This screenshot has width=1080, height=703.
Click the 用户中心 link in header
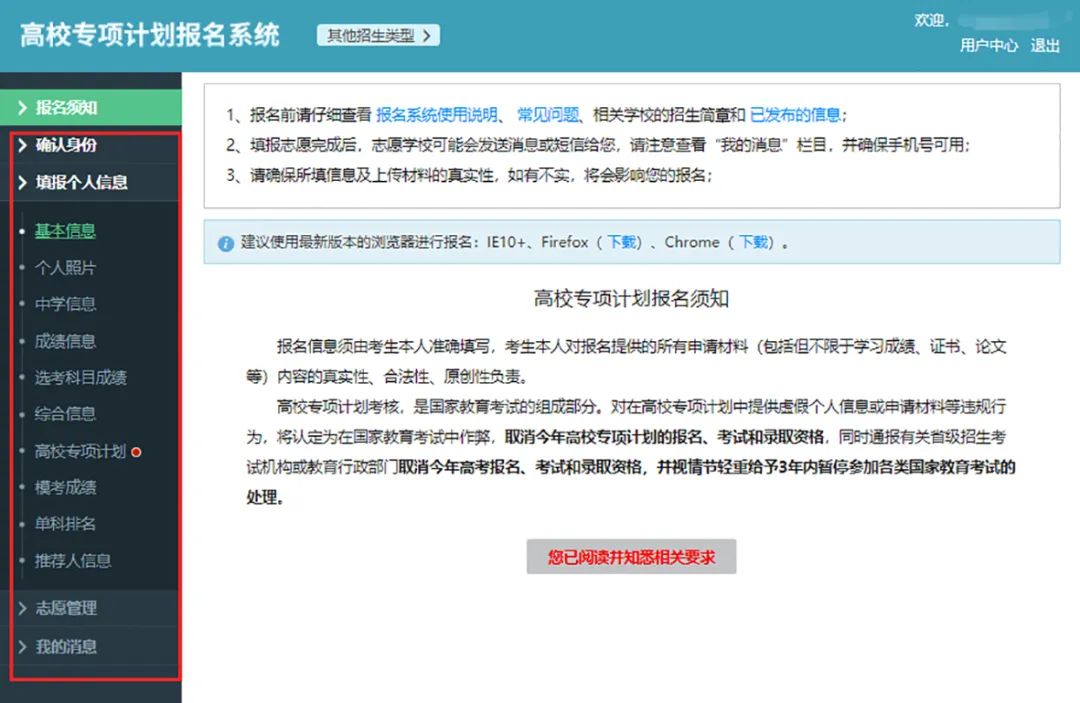point(989,46)
